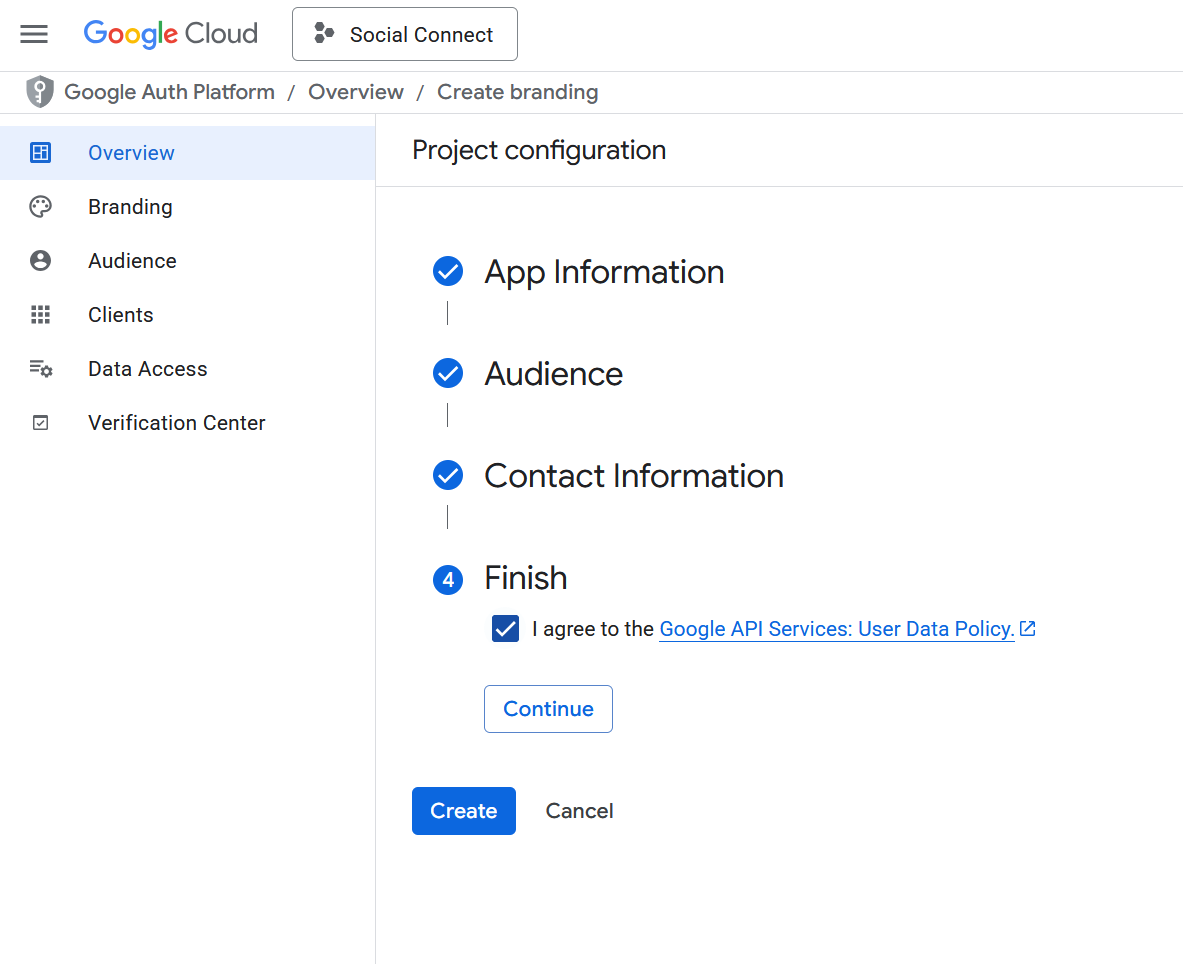Click the Finish step heading
This screenshot has height=964, width=1183.
click(x=526, y=579)
